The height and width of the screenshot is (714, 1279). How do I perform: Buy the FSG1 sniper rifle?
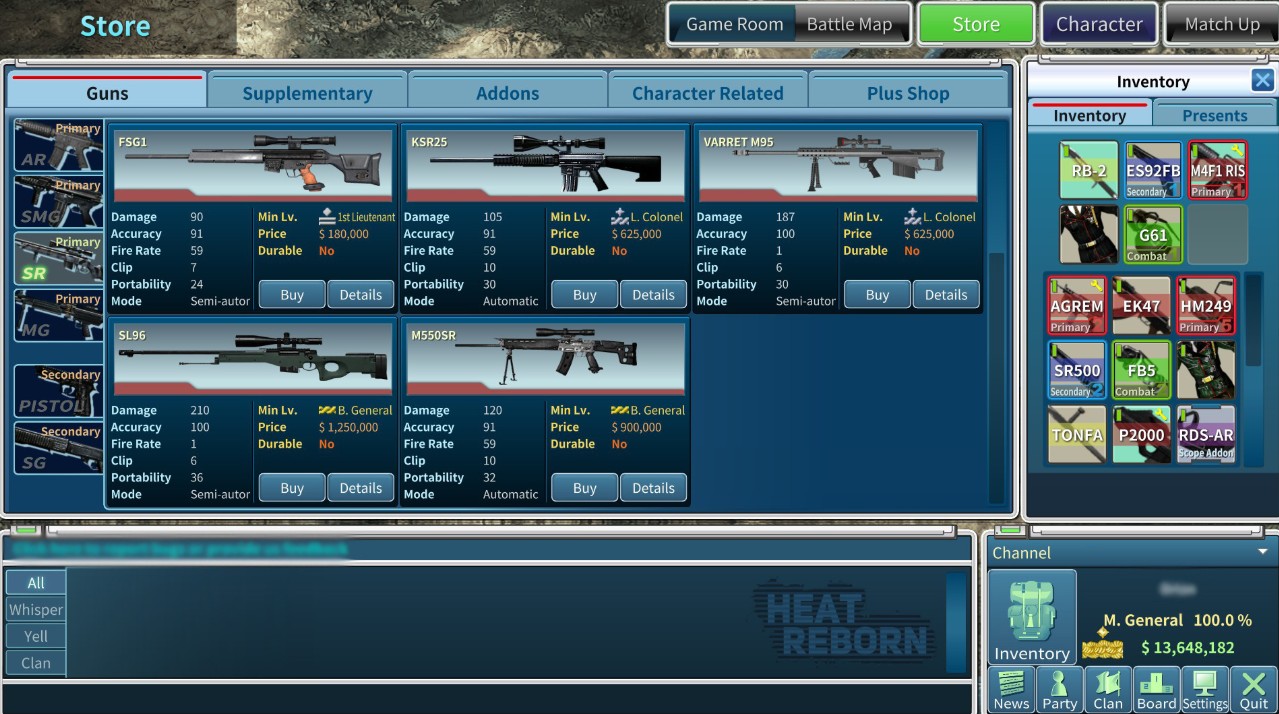[292, 295]
